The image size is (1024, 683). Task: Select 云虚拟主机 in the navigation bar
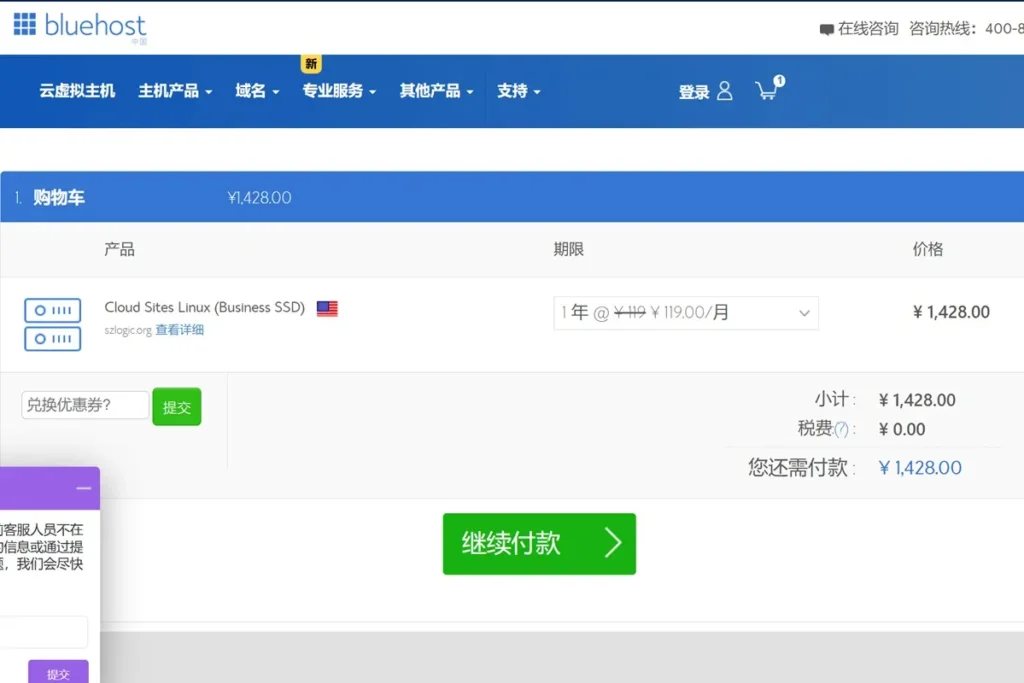click(76, 91)
